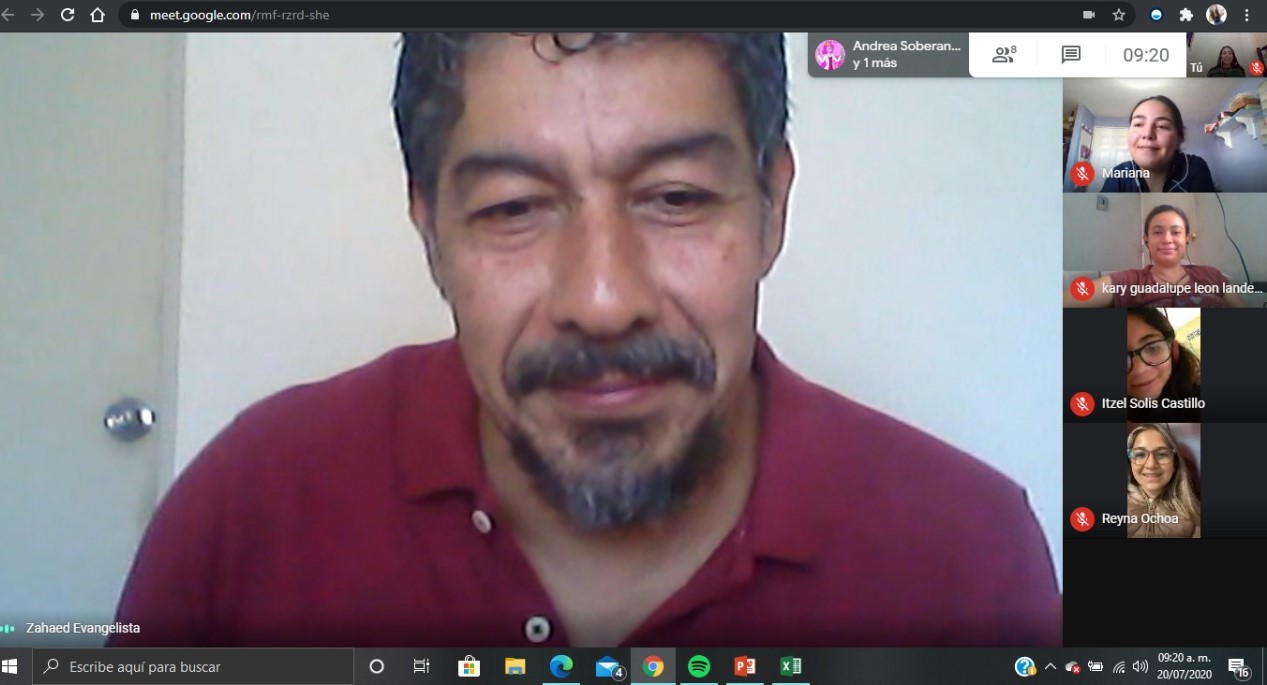Open the taskbar clock showing 20/07/2020
1267x685 pixels.
(1184, 667)
